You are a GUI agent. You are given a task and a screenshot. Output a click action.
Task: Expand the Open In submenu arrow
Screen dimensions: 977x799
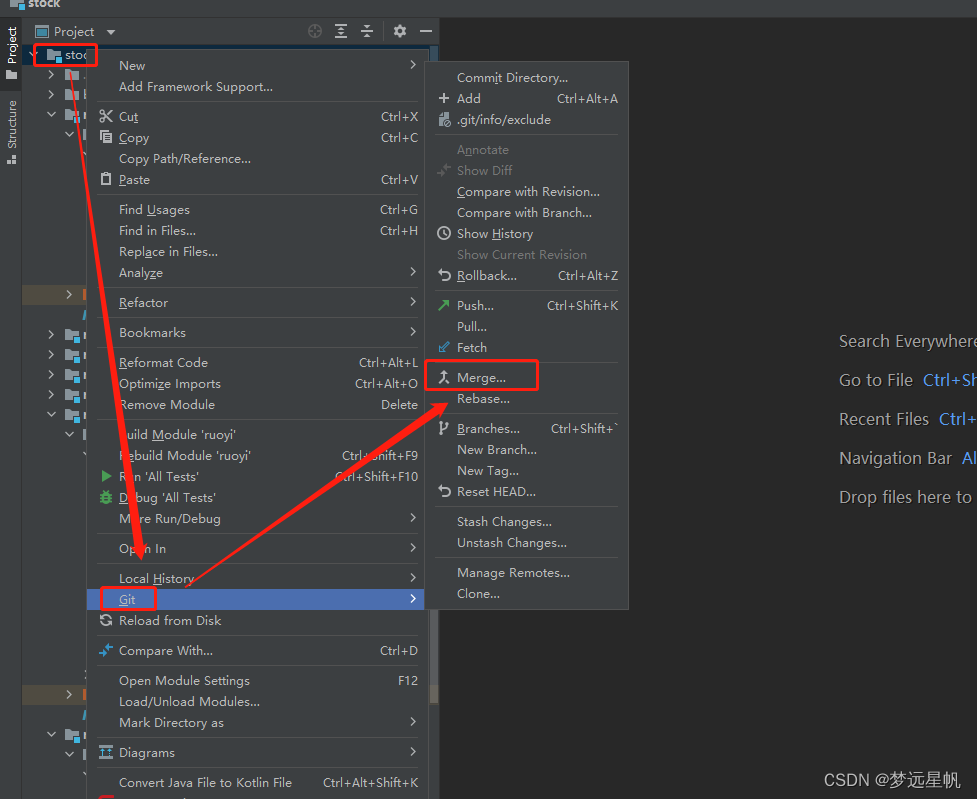coord(413,548)
